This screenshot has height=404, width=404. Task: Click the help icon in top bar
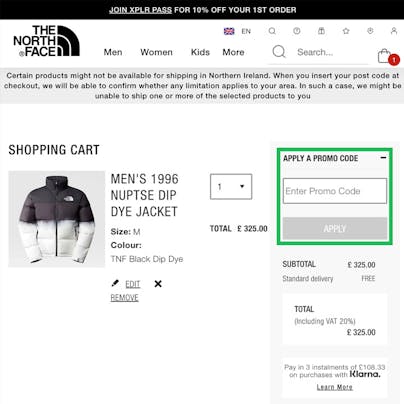(297, 31)
